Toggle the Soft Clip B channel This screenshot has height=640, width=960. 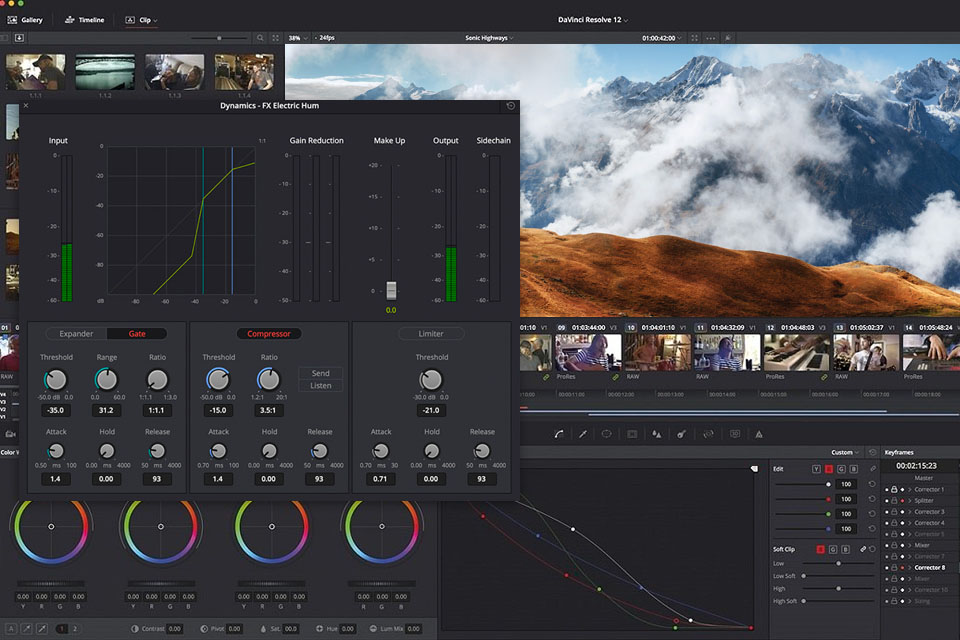pos(846,549)
